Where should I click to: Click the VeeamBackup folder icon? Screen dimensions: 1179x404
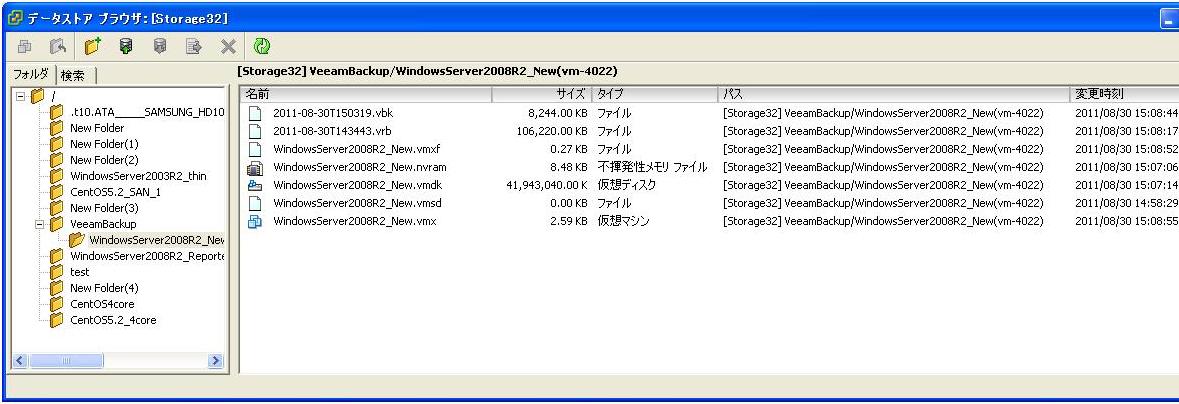pyautogui.click(x=56, y=224)
